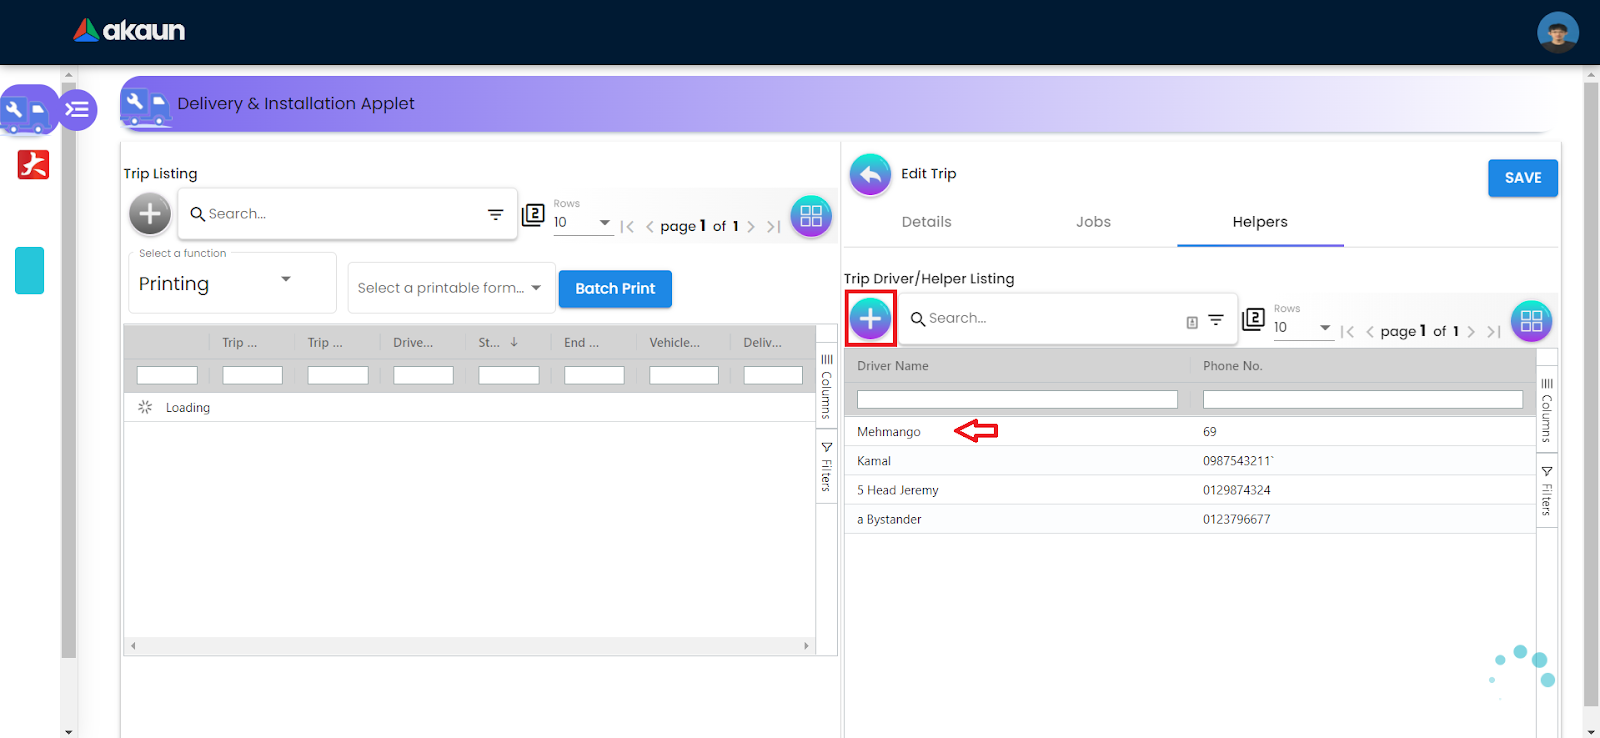Open helper listing Rows per page dropdown

[x=1303, y=327]
